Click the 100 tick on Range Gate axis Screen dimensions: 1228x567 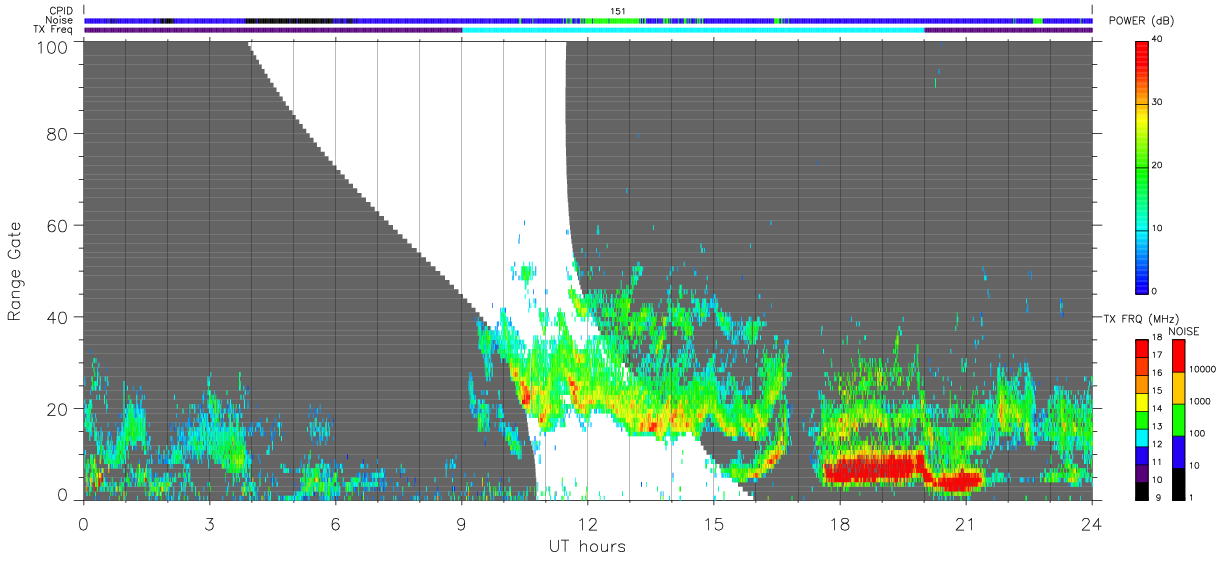[x=54, y=46]
